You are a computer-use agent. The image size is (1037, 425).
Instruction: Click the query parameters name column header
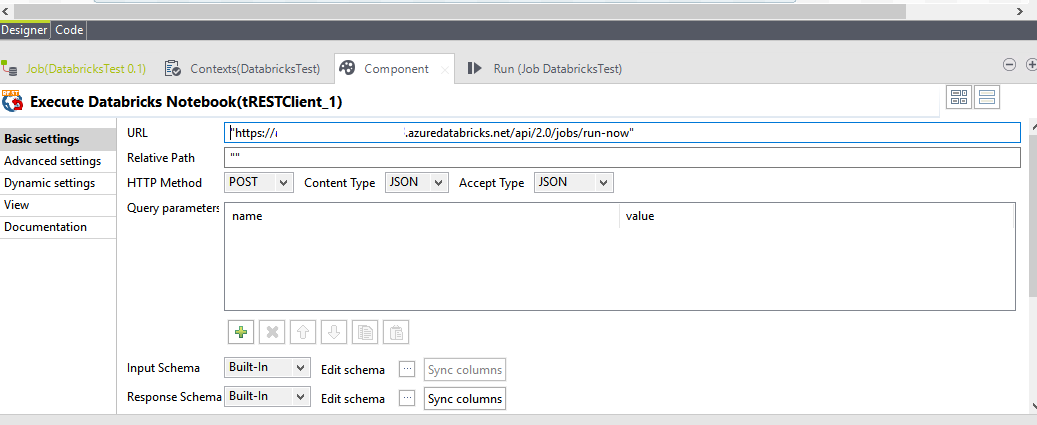(422, 216)
